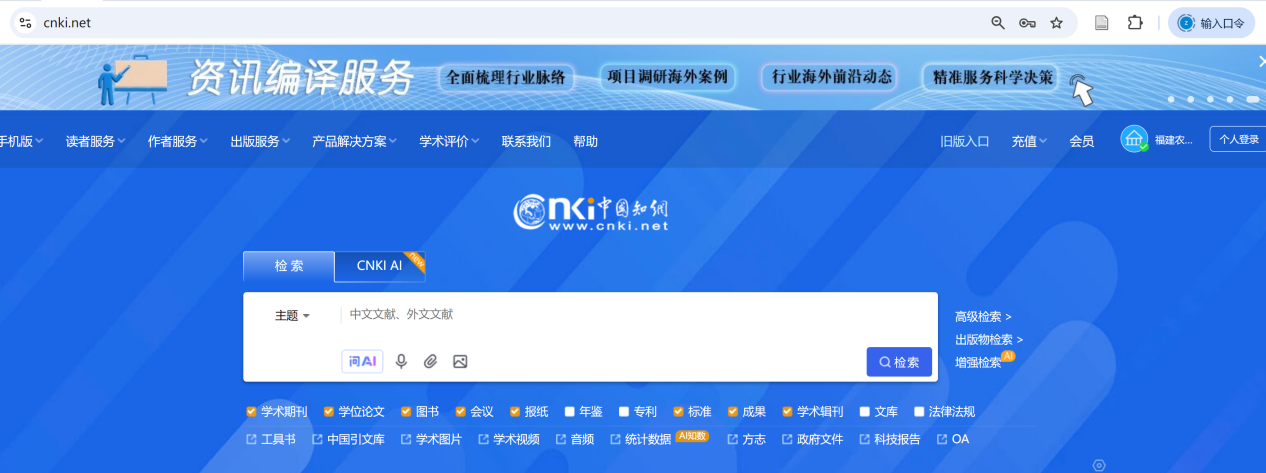This screenshot has width=1266, height=473.
Task: Click the microphone voice search icon
Action: tap(401, 362)
